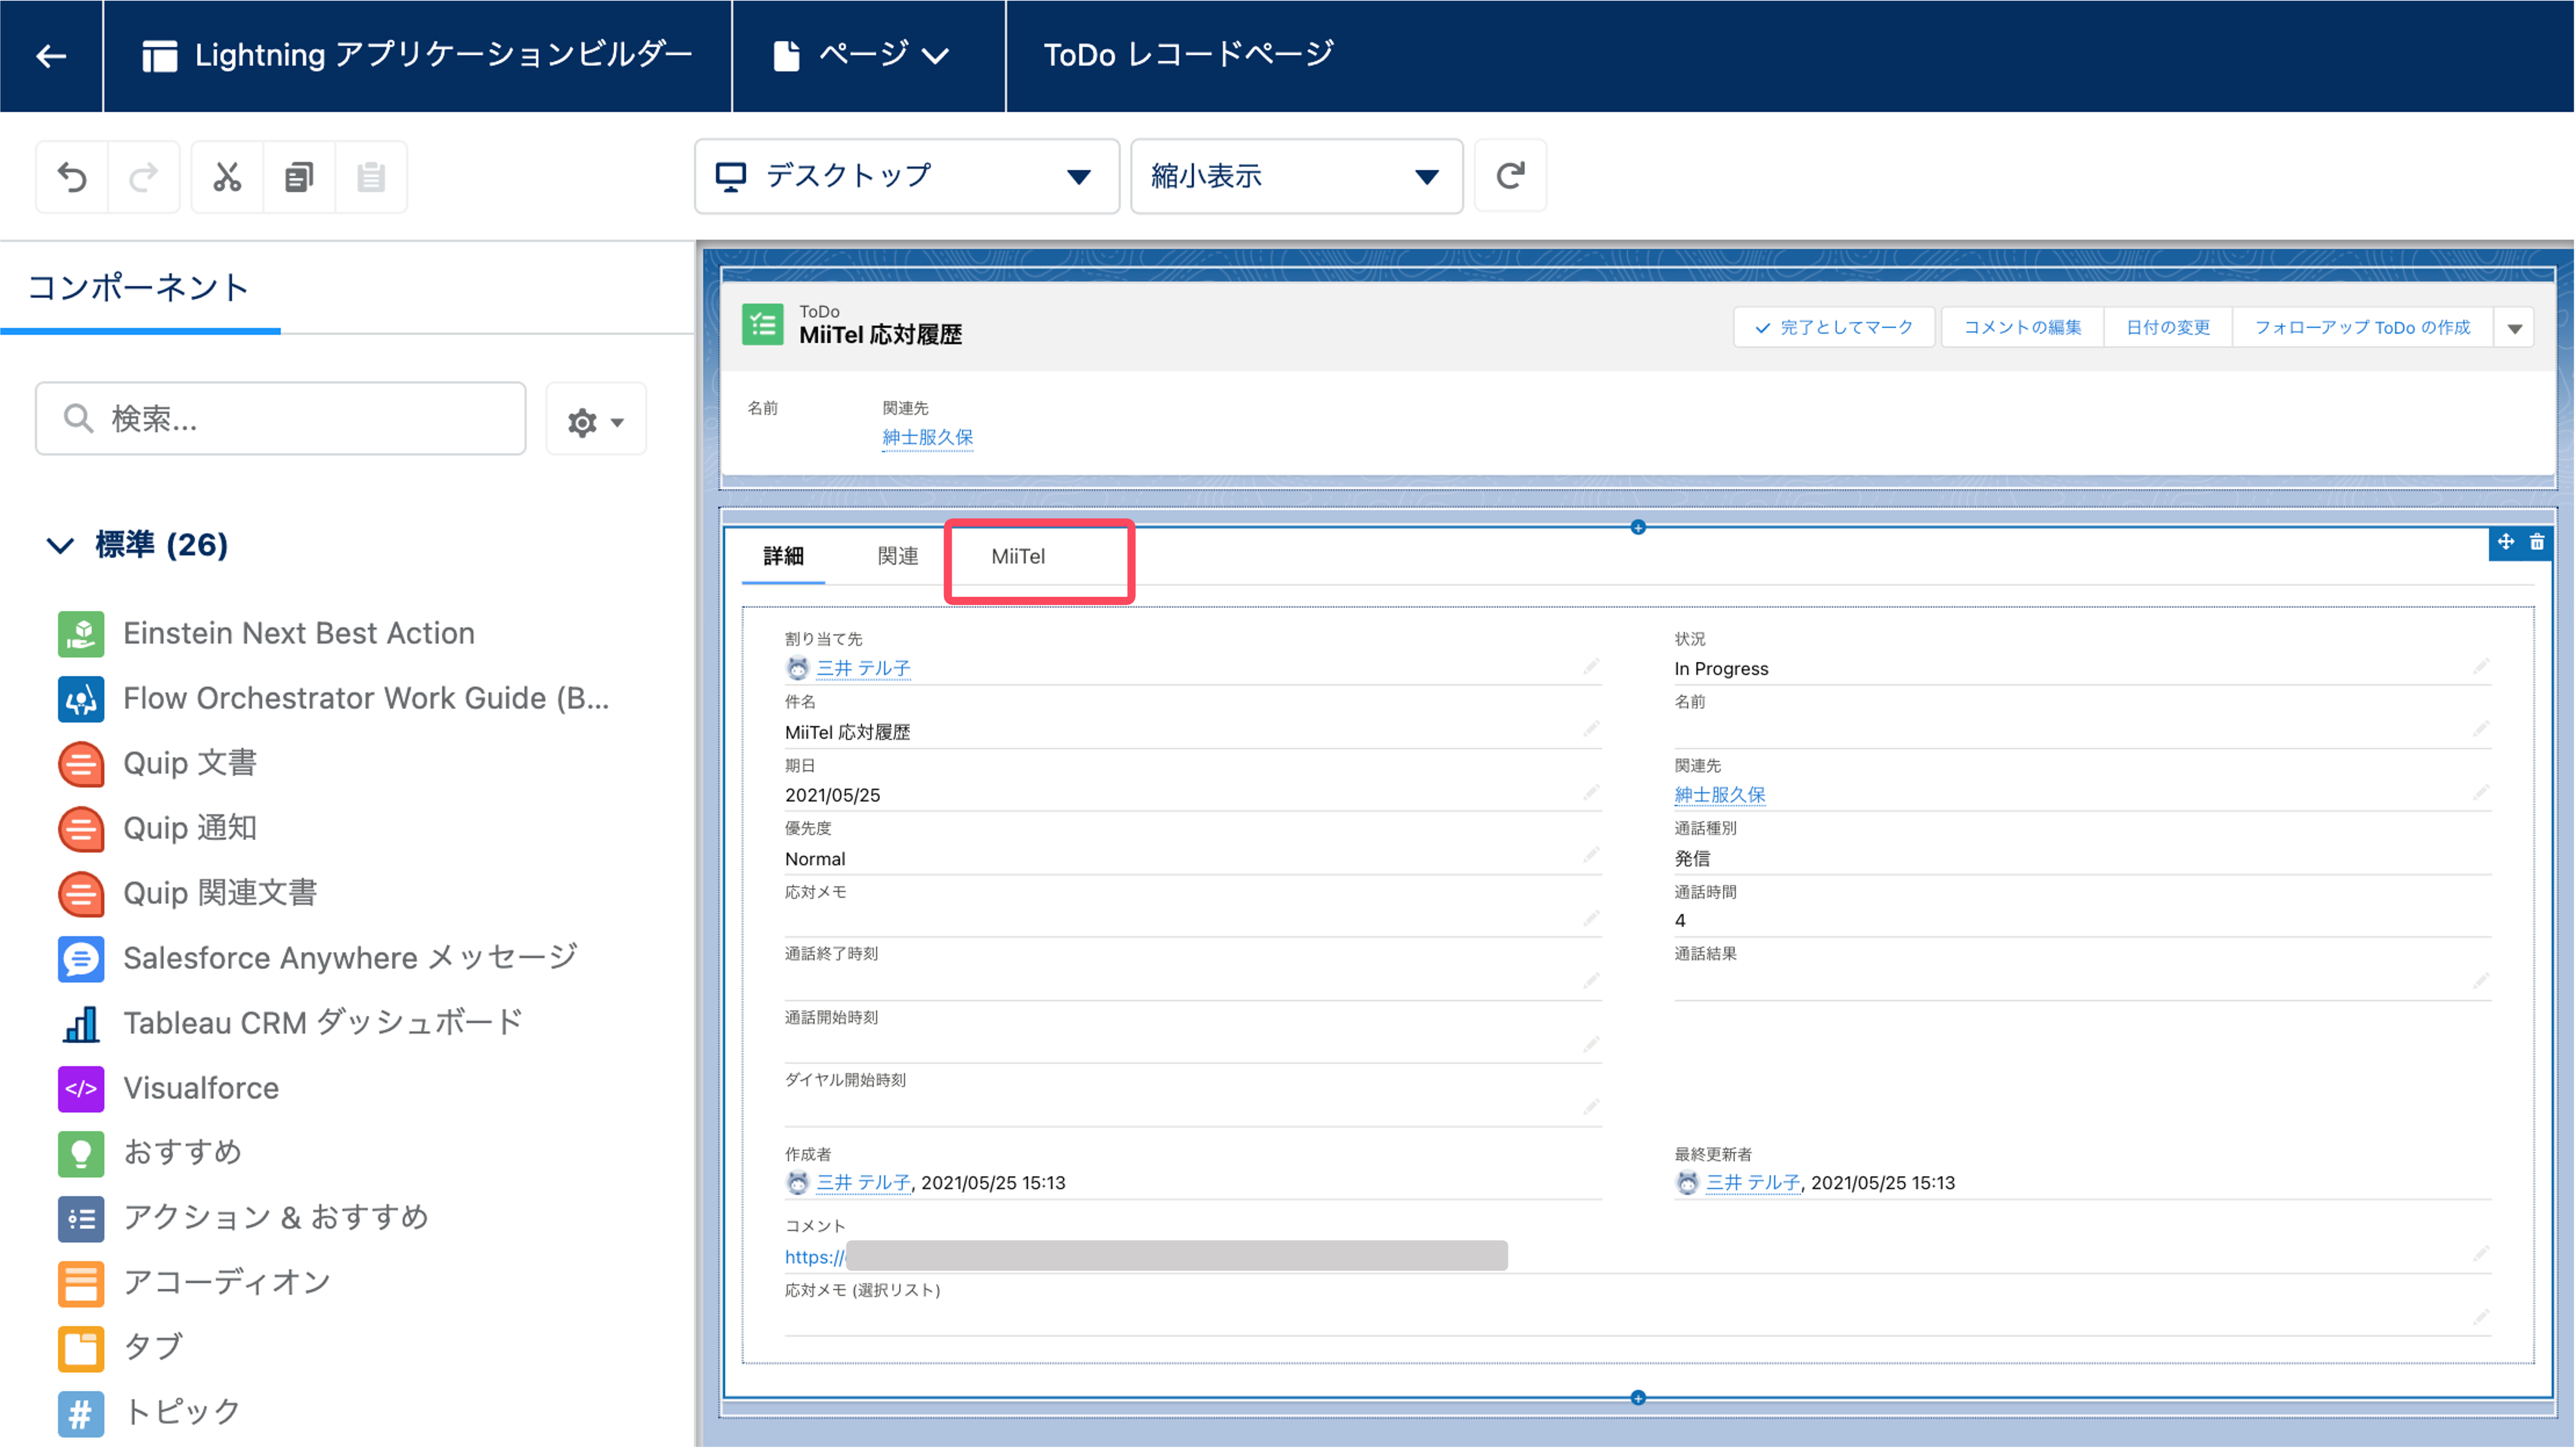Click edit pencil for 状況 field
2576x1448 pixels.
(x=2481, y=666)
